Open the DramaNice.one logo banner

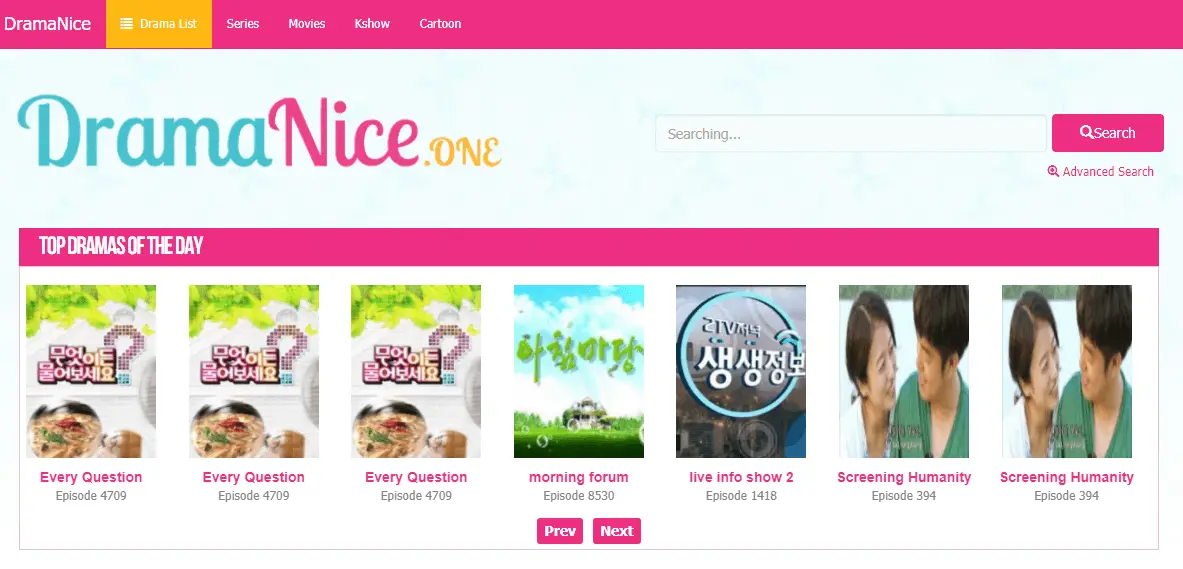259,131
